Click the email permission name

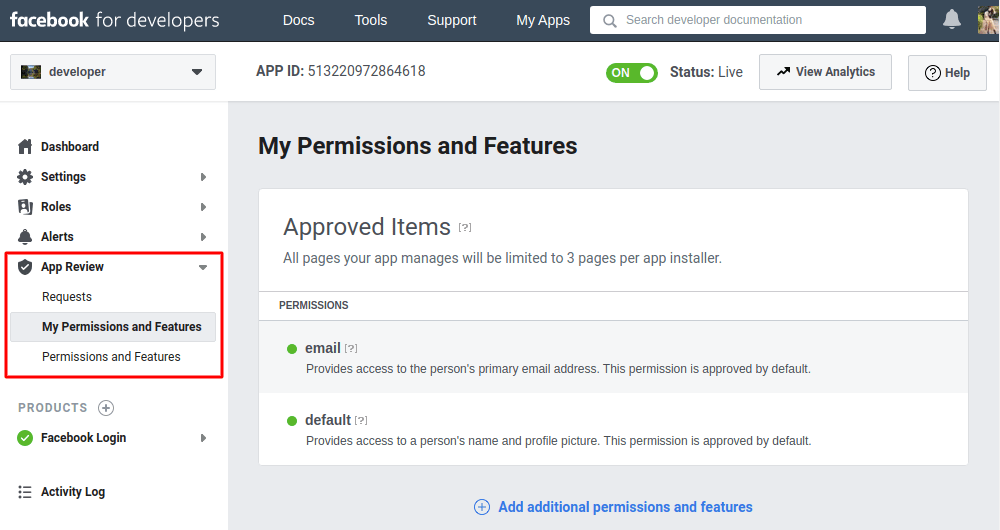323,348
